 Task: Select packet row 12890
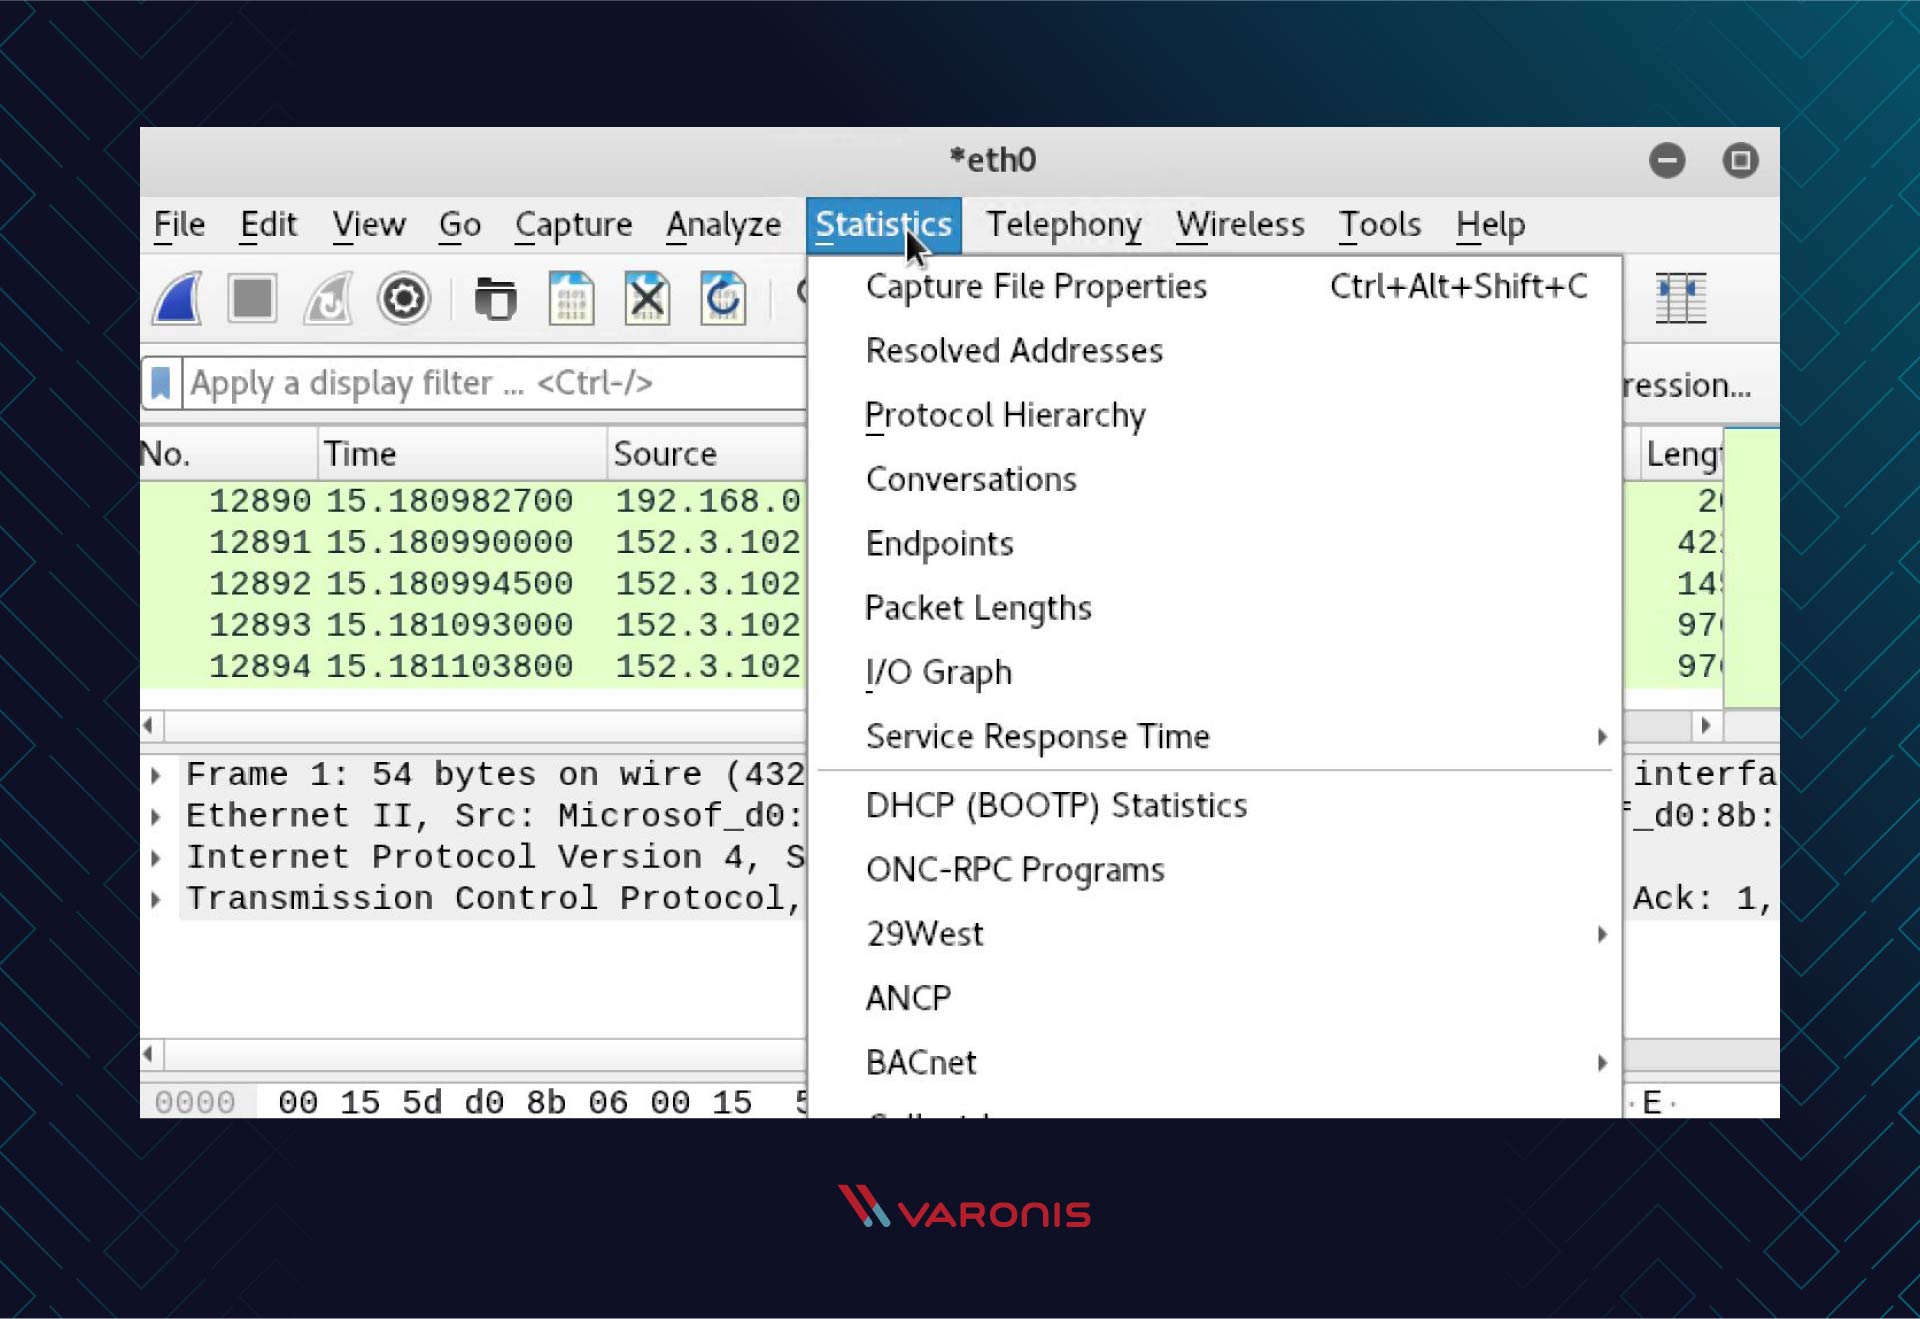tap(473, 501)
